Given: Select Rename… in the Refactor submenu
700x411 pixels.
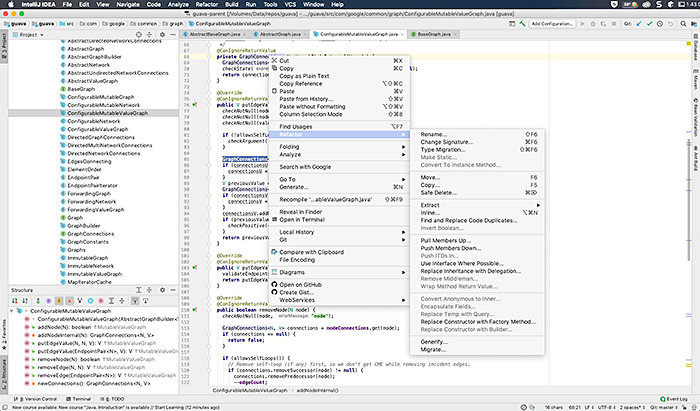Looking at the screenshot, I should (x=434, y=134).
